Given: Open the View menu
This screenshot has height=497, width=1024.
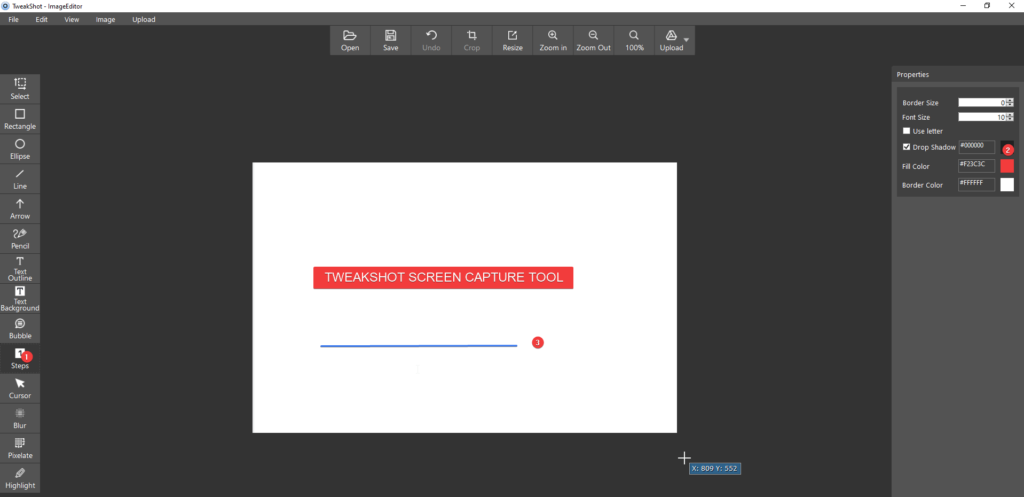Looking at the screenshot, I should pos(72,20).
